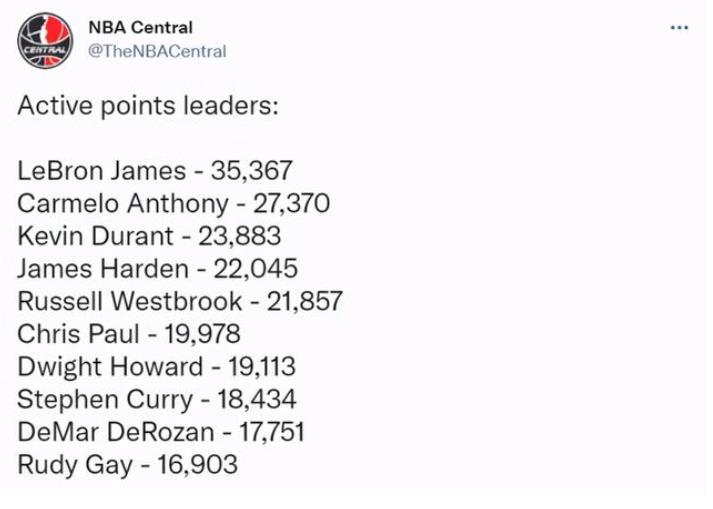This screenshot has height=509, width=713.
Task: Select the Russell Westbrook - 21,857 line
Action: click(180, 301)
